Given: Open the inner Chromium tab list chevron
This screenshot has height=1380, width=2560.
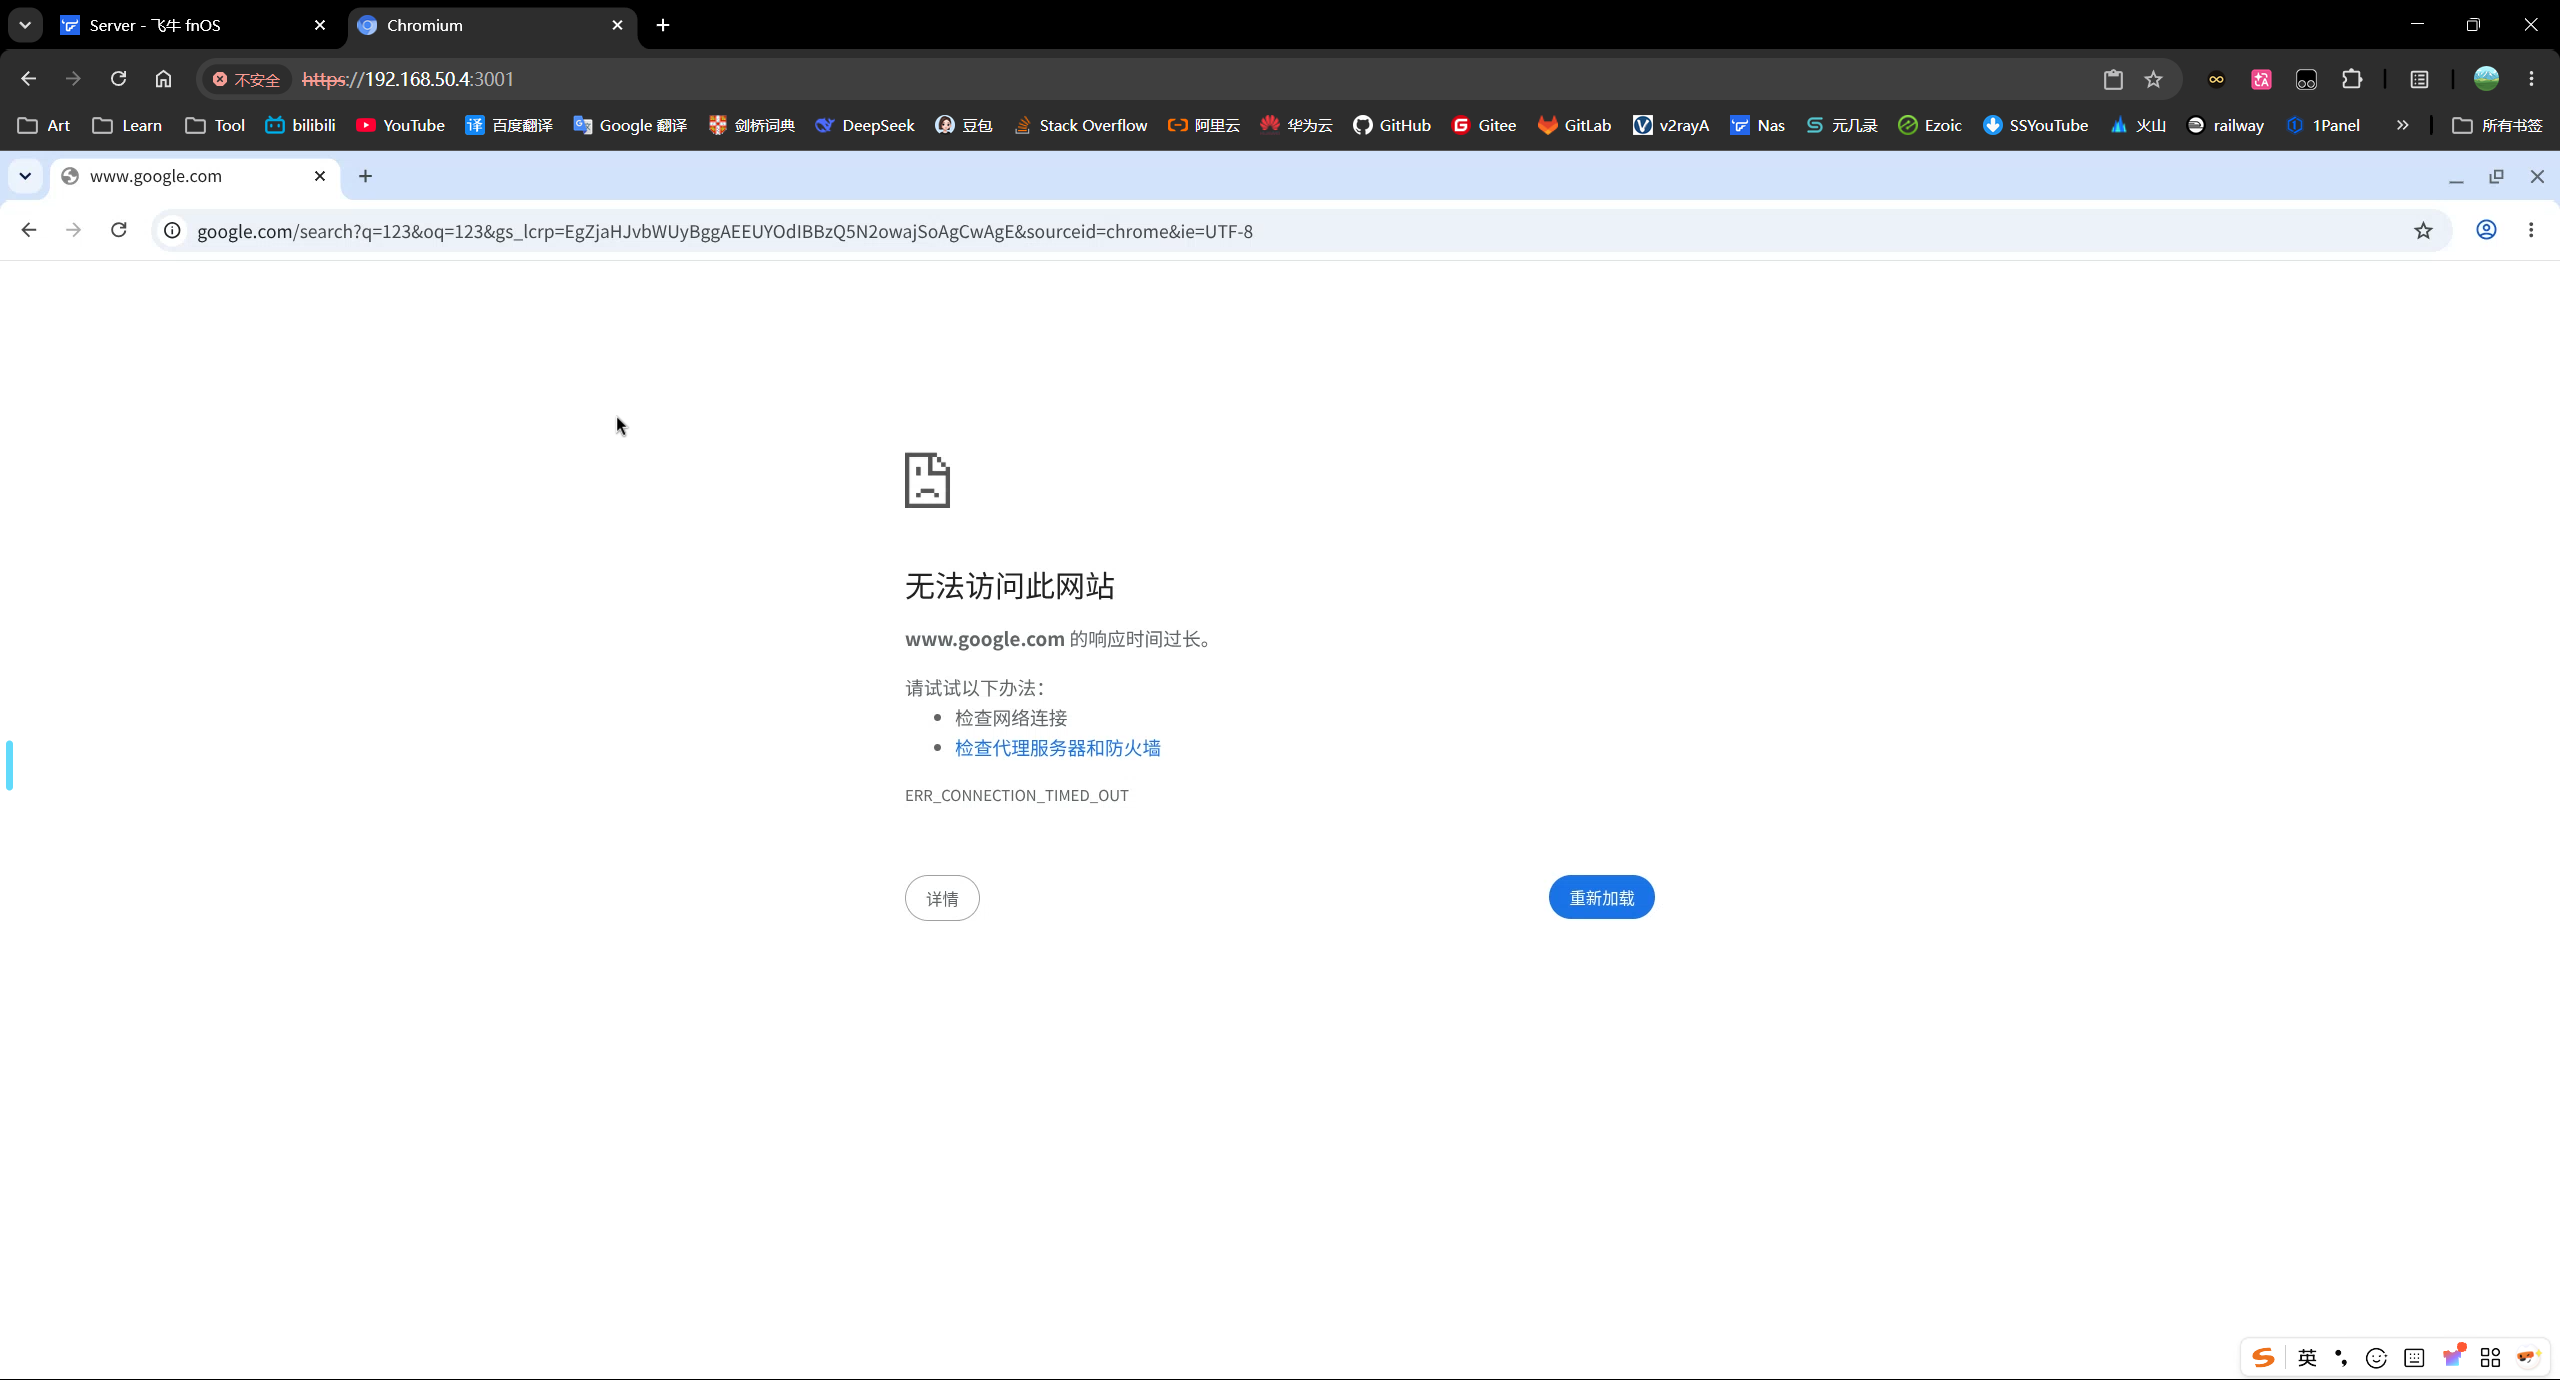Looking at the screenshot, I should 25,176.
